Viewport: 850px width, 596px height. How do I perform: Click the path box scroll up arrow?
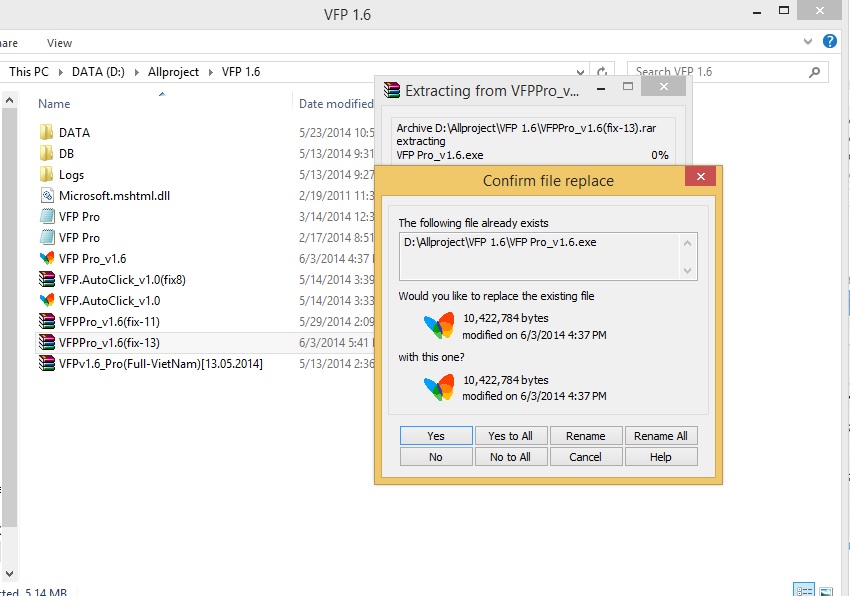click(x=687, y=243)
